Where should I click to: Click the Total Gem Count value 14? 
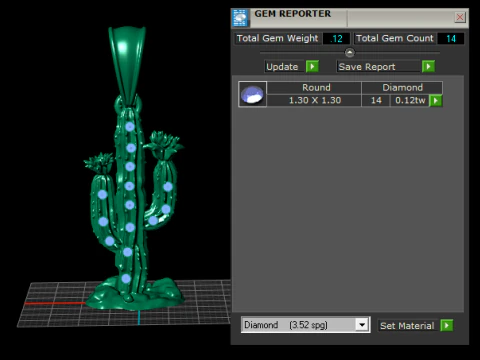coord(451,38)
